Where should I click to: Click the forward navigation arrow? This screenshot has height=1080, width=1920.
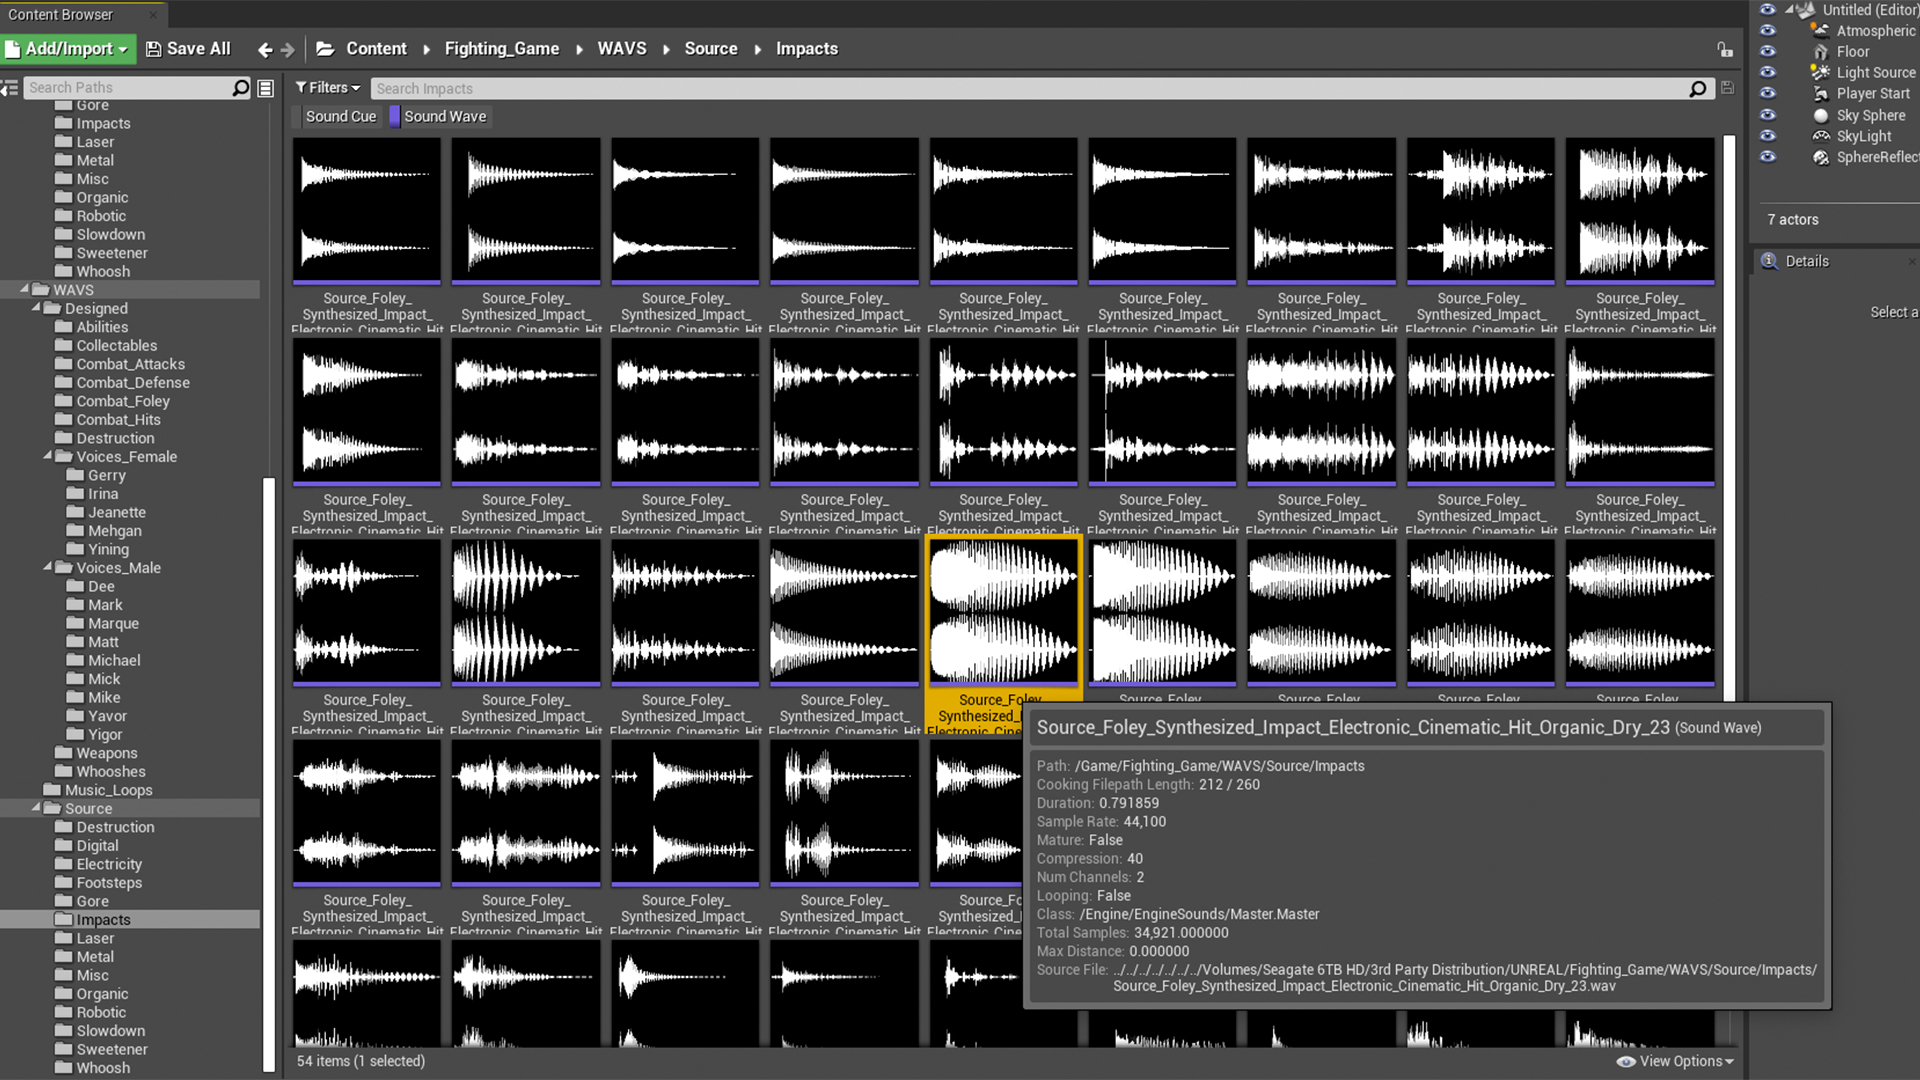(x=288, y=49)
